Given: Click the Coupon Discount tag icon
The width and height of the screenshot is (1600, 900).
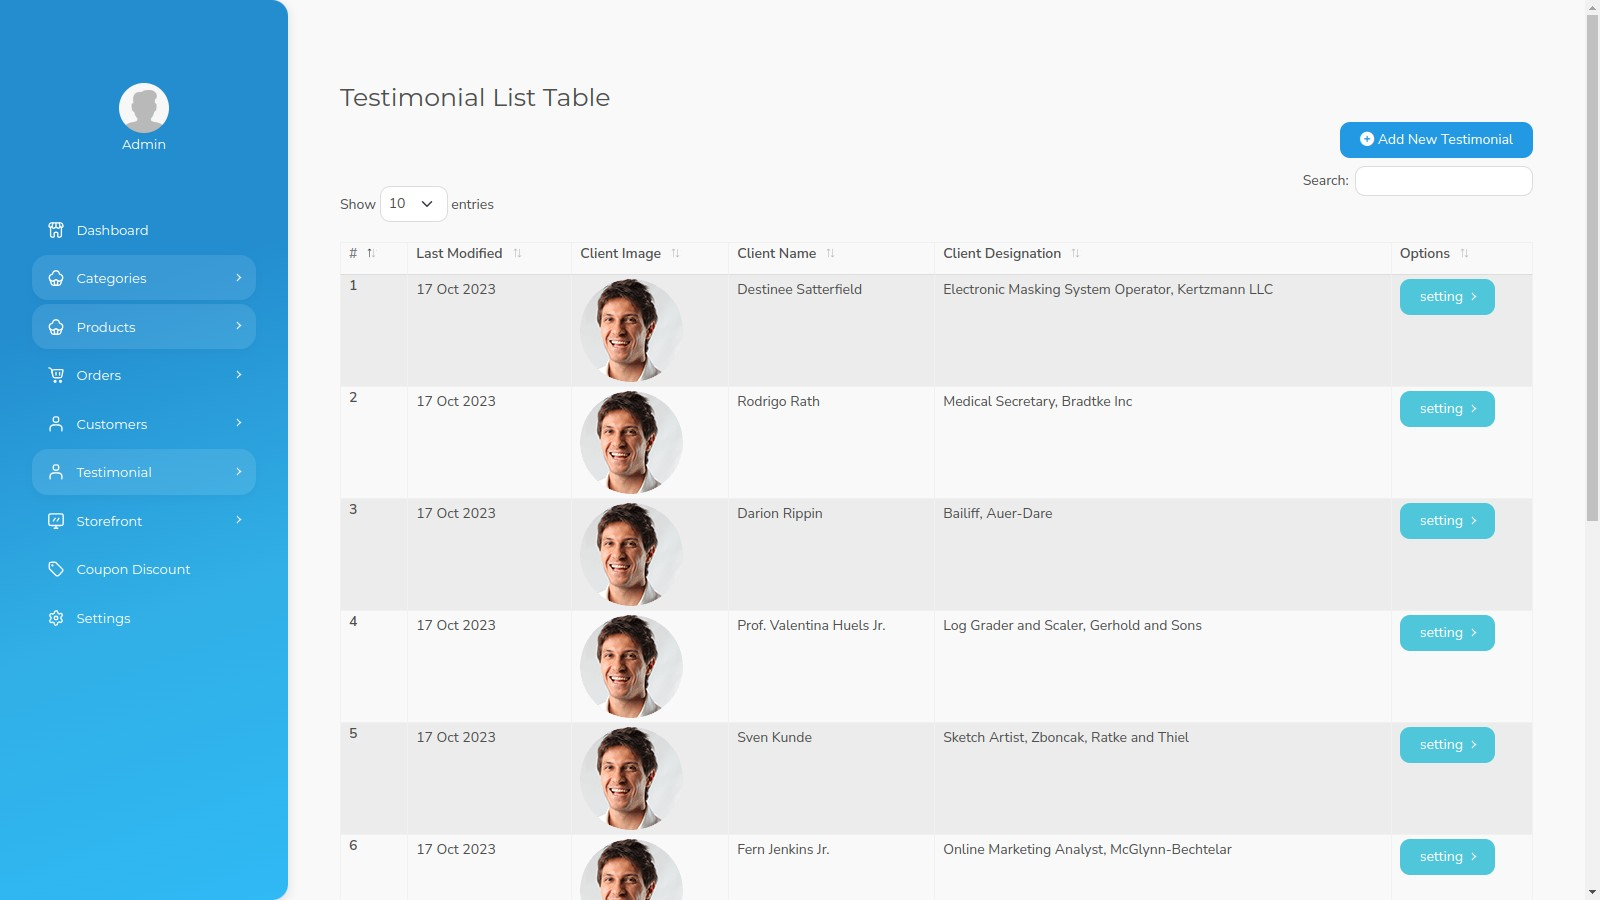Looking at the screenshot, I should pos(56,569).
